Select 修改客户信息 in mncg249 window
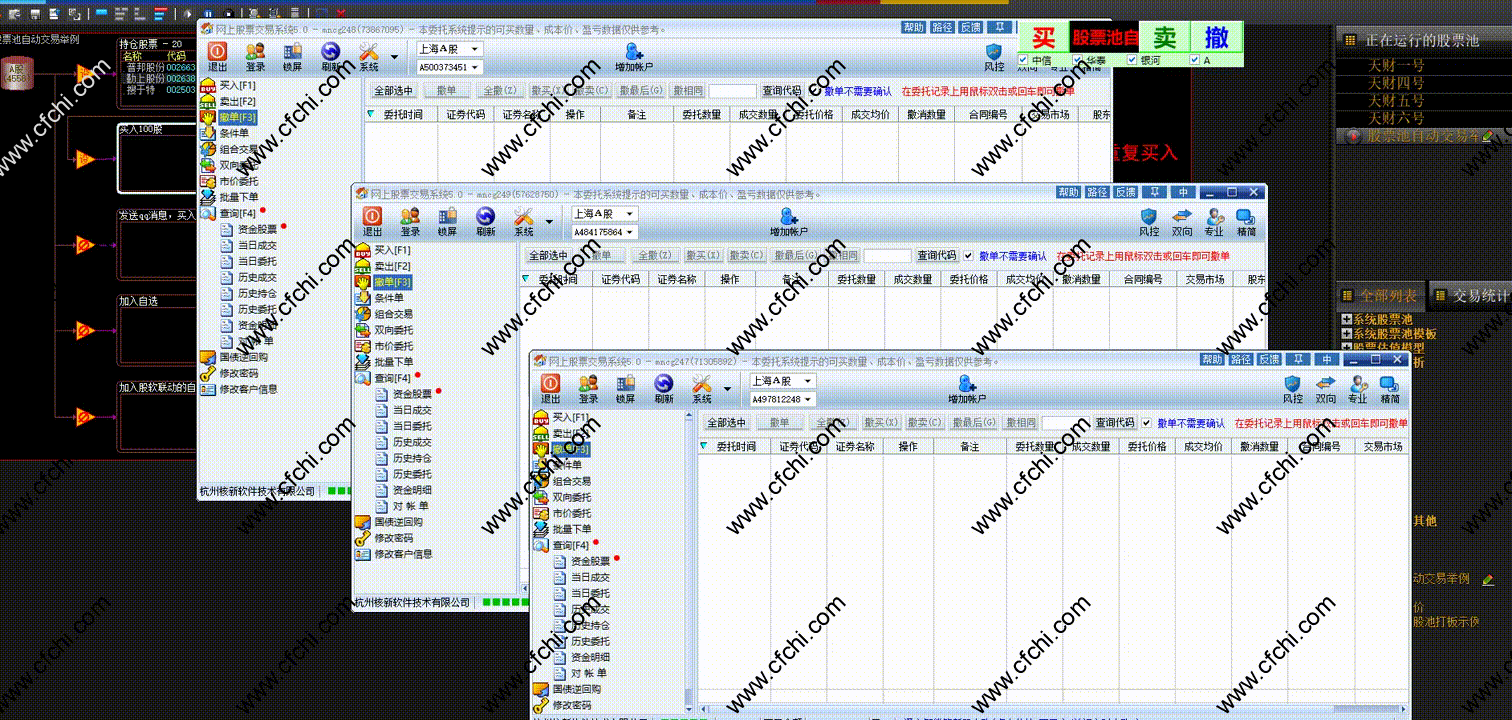 [x=404, y=553]
